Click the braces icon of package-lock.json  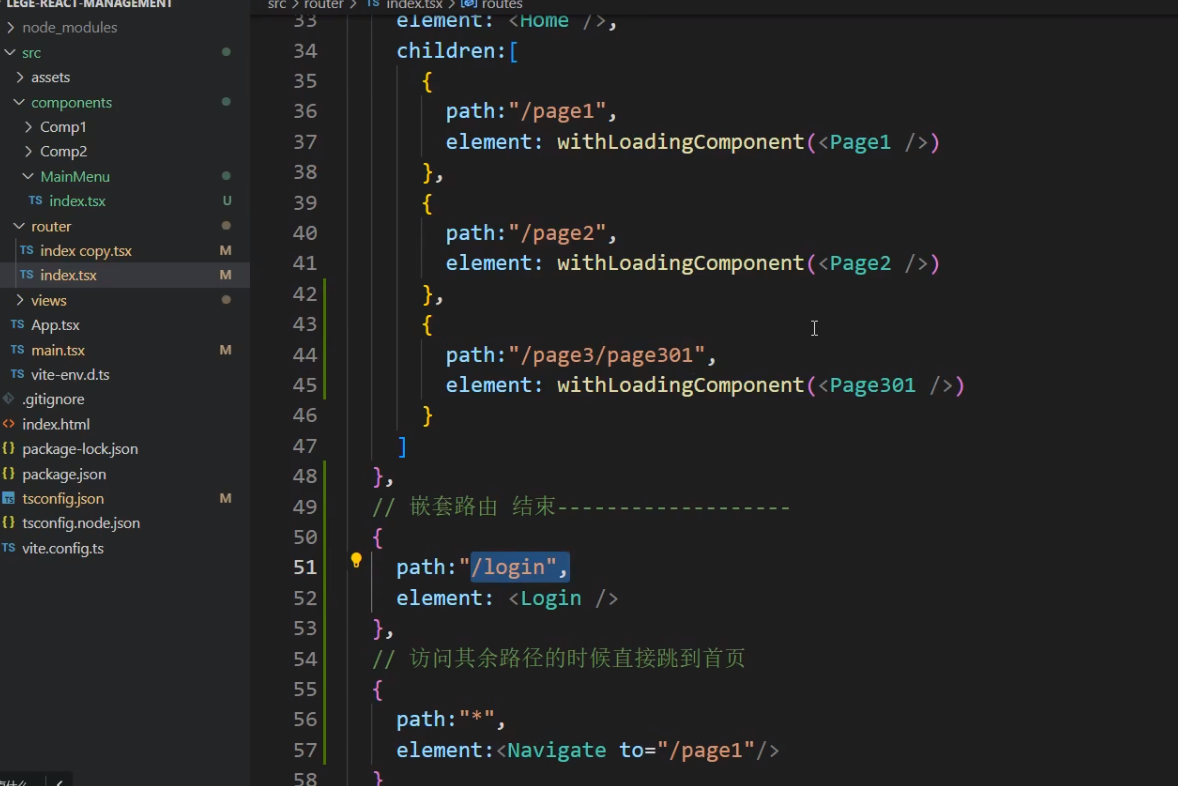[x=8, y=449]
